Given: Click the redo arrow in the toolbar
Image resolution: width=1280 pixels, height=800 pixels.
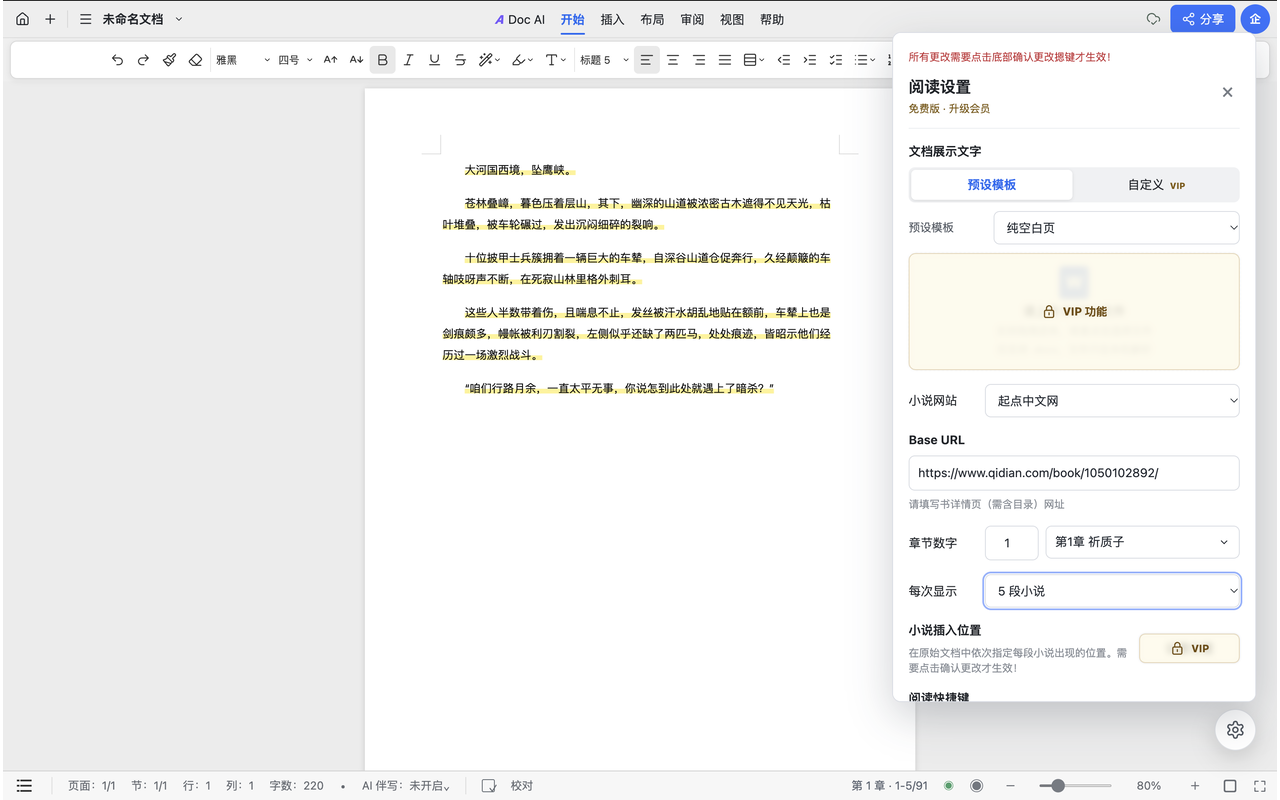Looking at the screenshot, I should click(x=143, y=60).
